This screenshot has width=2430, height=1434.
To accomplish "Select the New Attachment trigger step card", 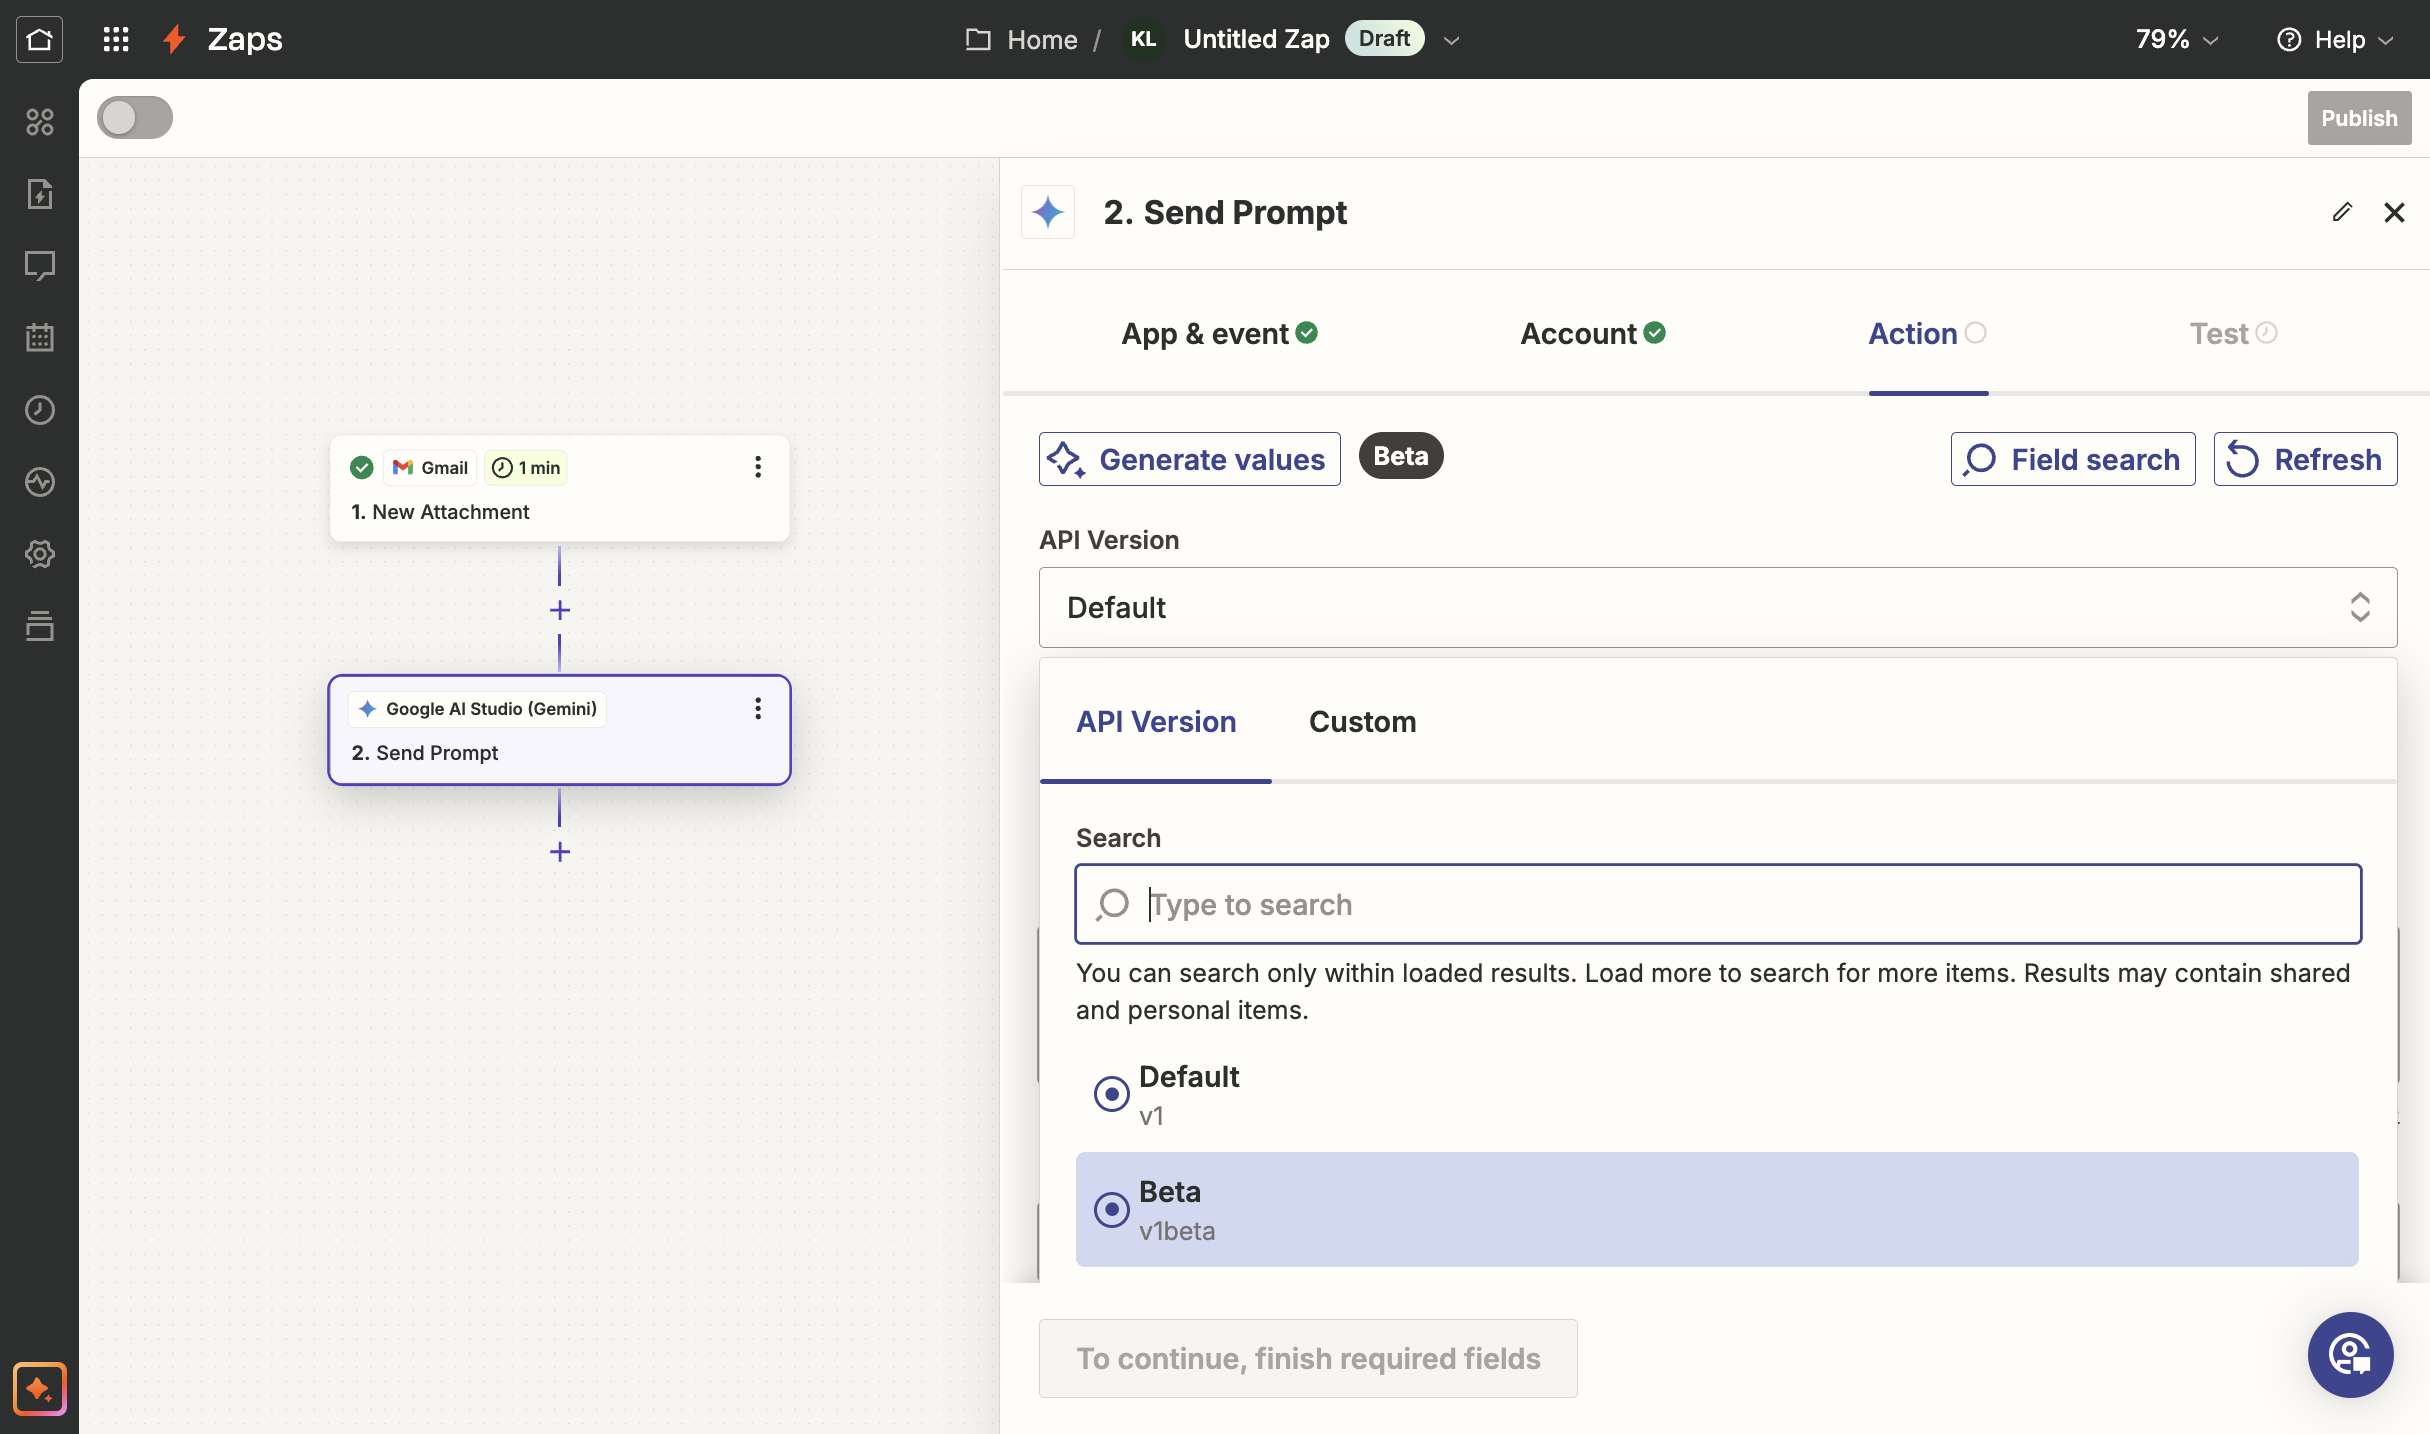I will click(x=559, y=489).
